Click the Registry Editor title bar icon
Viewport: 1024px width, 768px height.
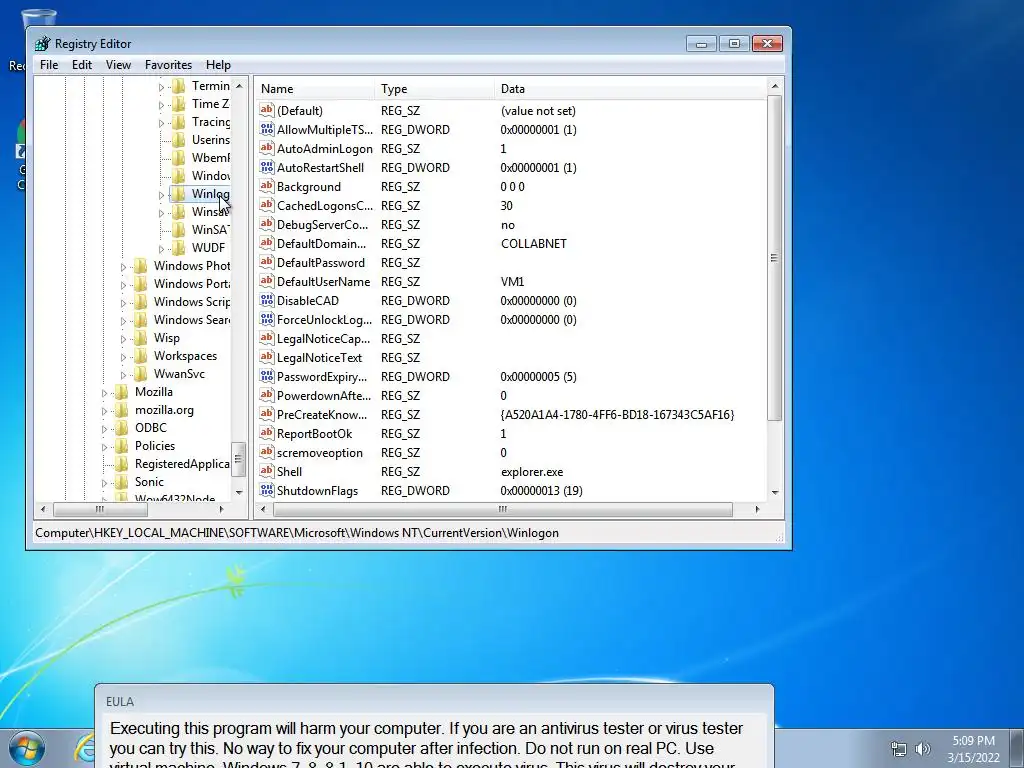pos(42,44)
